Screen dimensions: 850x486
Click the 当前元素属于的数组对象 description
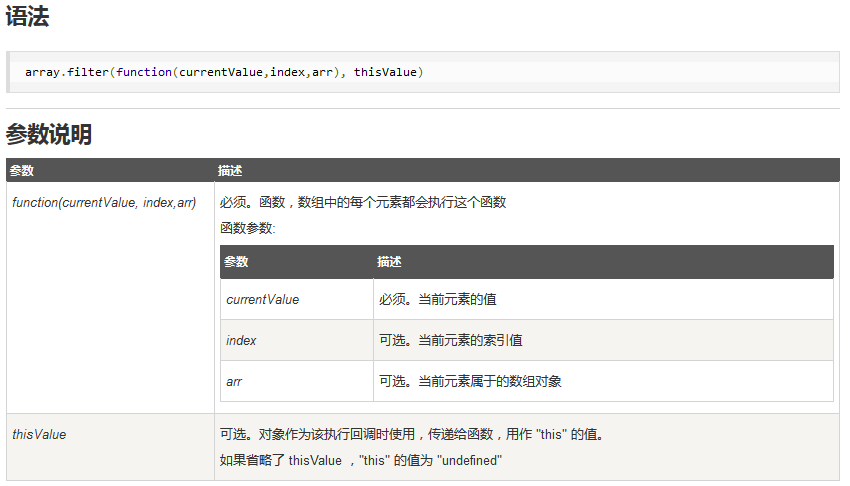(490, 381)
